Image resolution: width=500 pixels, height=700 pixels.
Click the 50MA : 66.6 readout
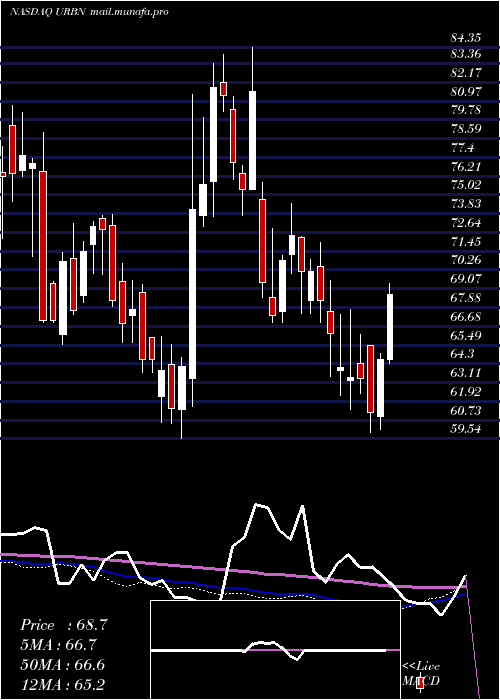coord(62,665)
